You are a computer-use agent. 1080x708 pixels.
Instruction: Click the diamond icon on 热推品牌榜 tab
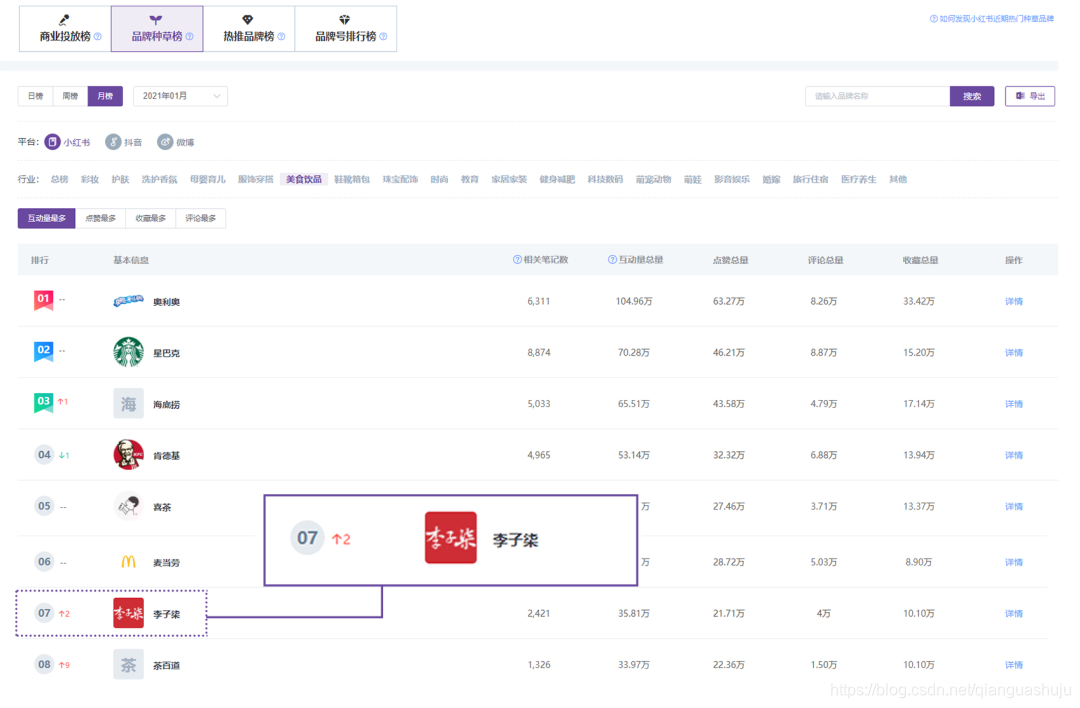click(x=247, y=20)
